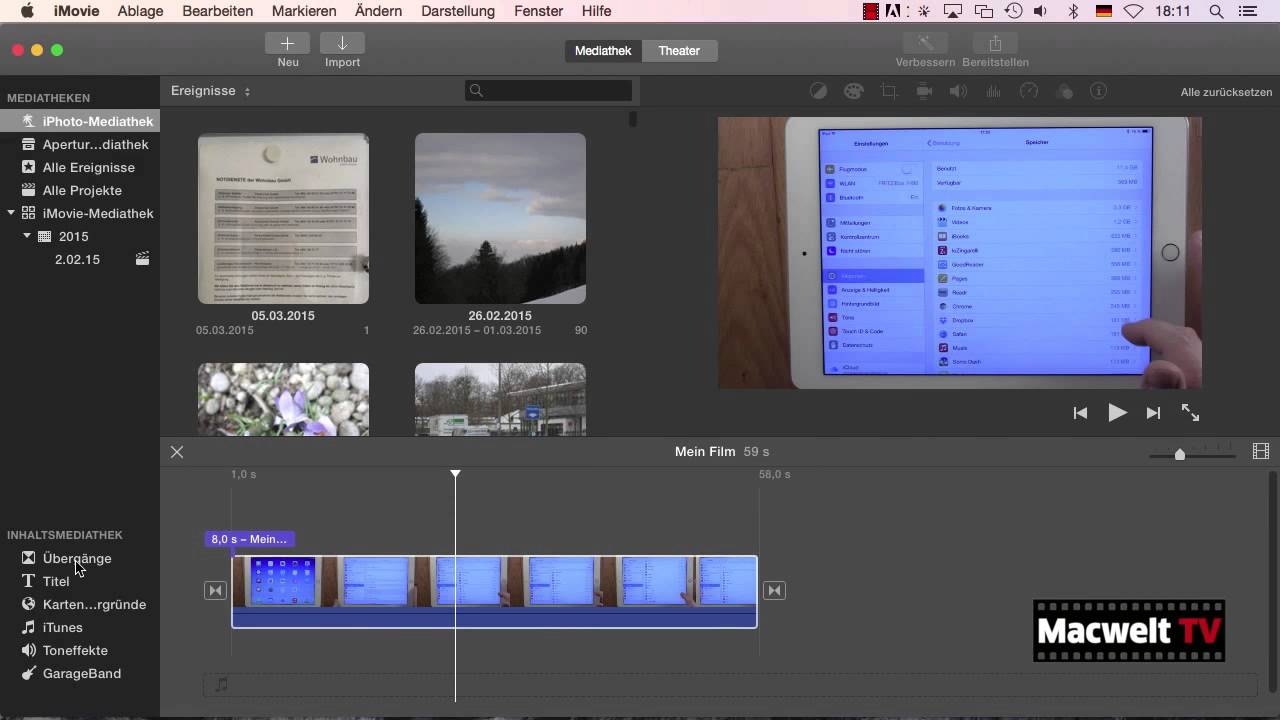Switch to the Theater view
Screen dimensions: 1280x720
coord(679,51)
